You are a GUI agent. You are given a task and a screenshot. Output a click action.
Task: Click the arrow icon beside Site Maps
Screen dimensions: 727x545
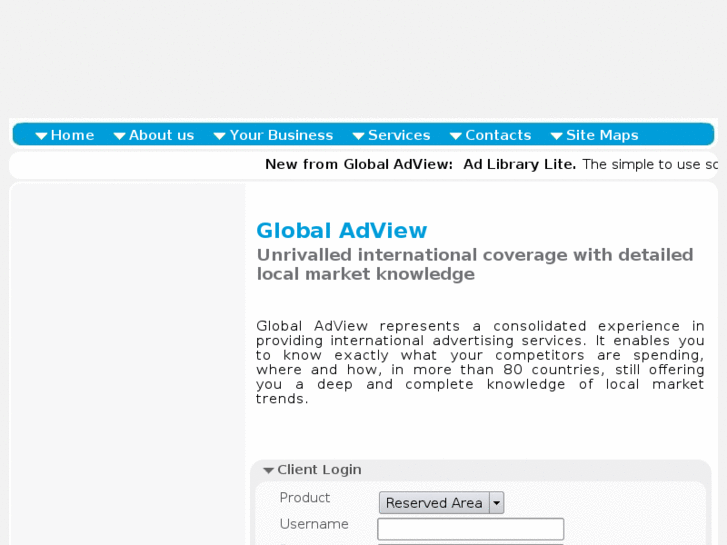[x=557, y=136]
